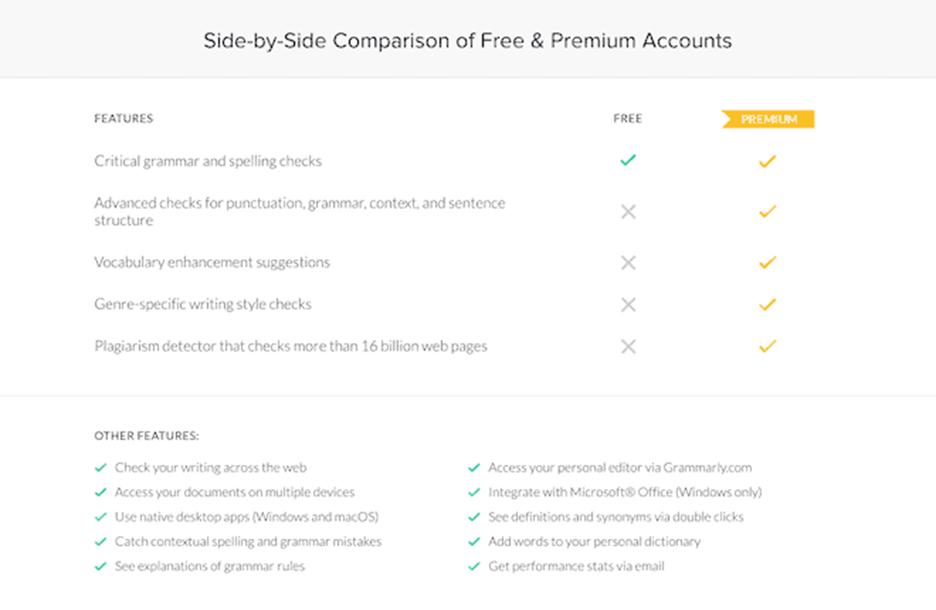Click the Free X mark for plagiarism detector
This screenshot has height=610, width=936.
click(x=628, y=346)
